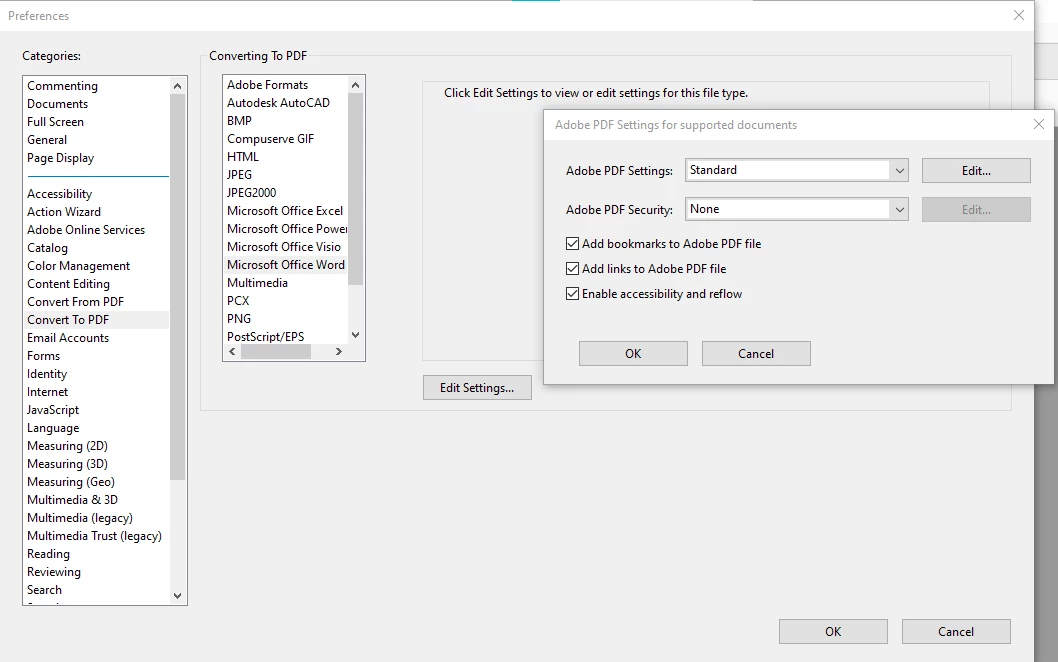Select Multimedia Trust (legacy) category
Screen dimensions: 1058x662
94,536
